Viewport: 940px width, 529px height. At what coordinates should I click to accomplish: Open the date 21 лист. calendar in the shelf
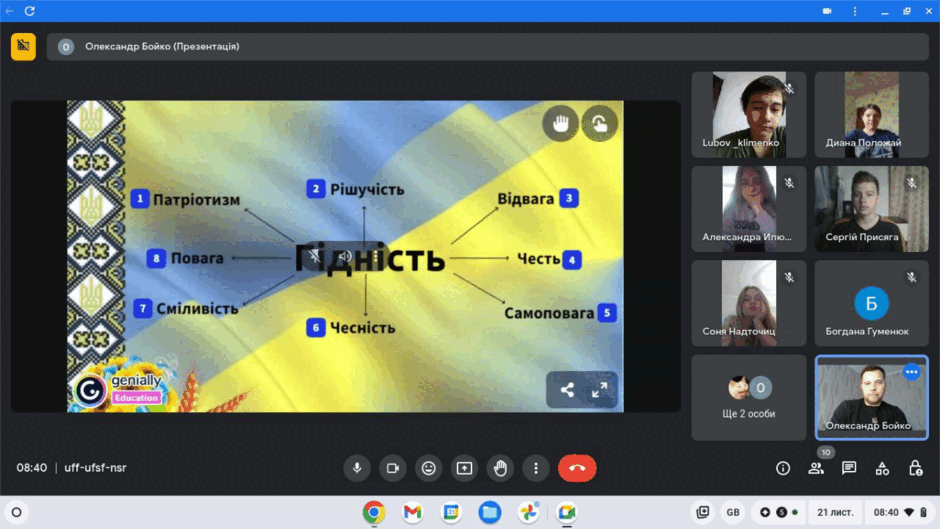[x=834, y=512]
